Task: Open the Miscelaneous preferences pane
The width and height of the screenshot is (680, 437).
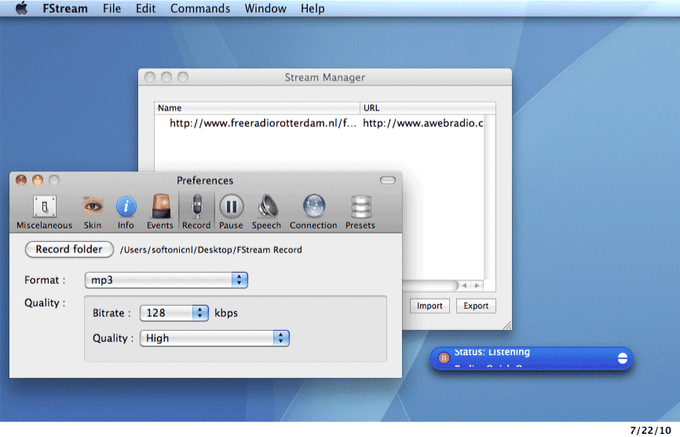Action: point(44,212)
